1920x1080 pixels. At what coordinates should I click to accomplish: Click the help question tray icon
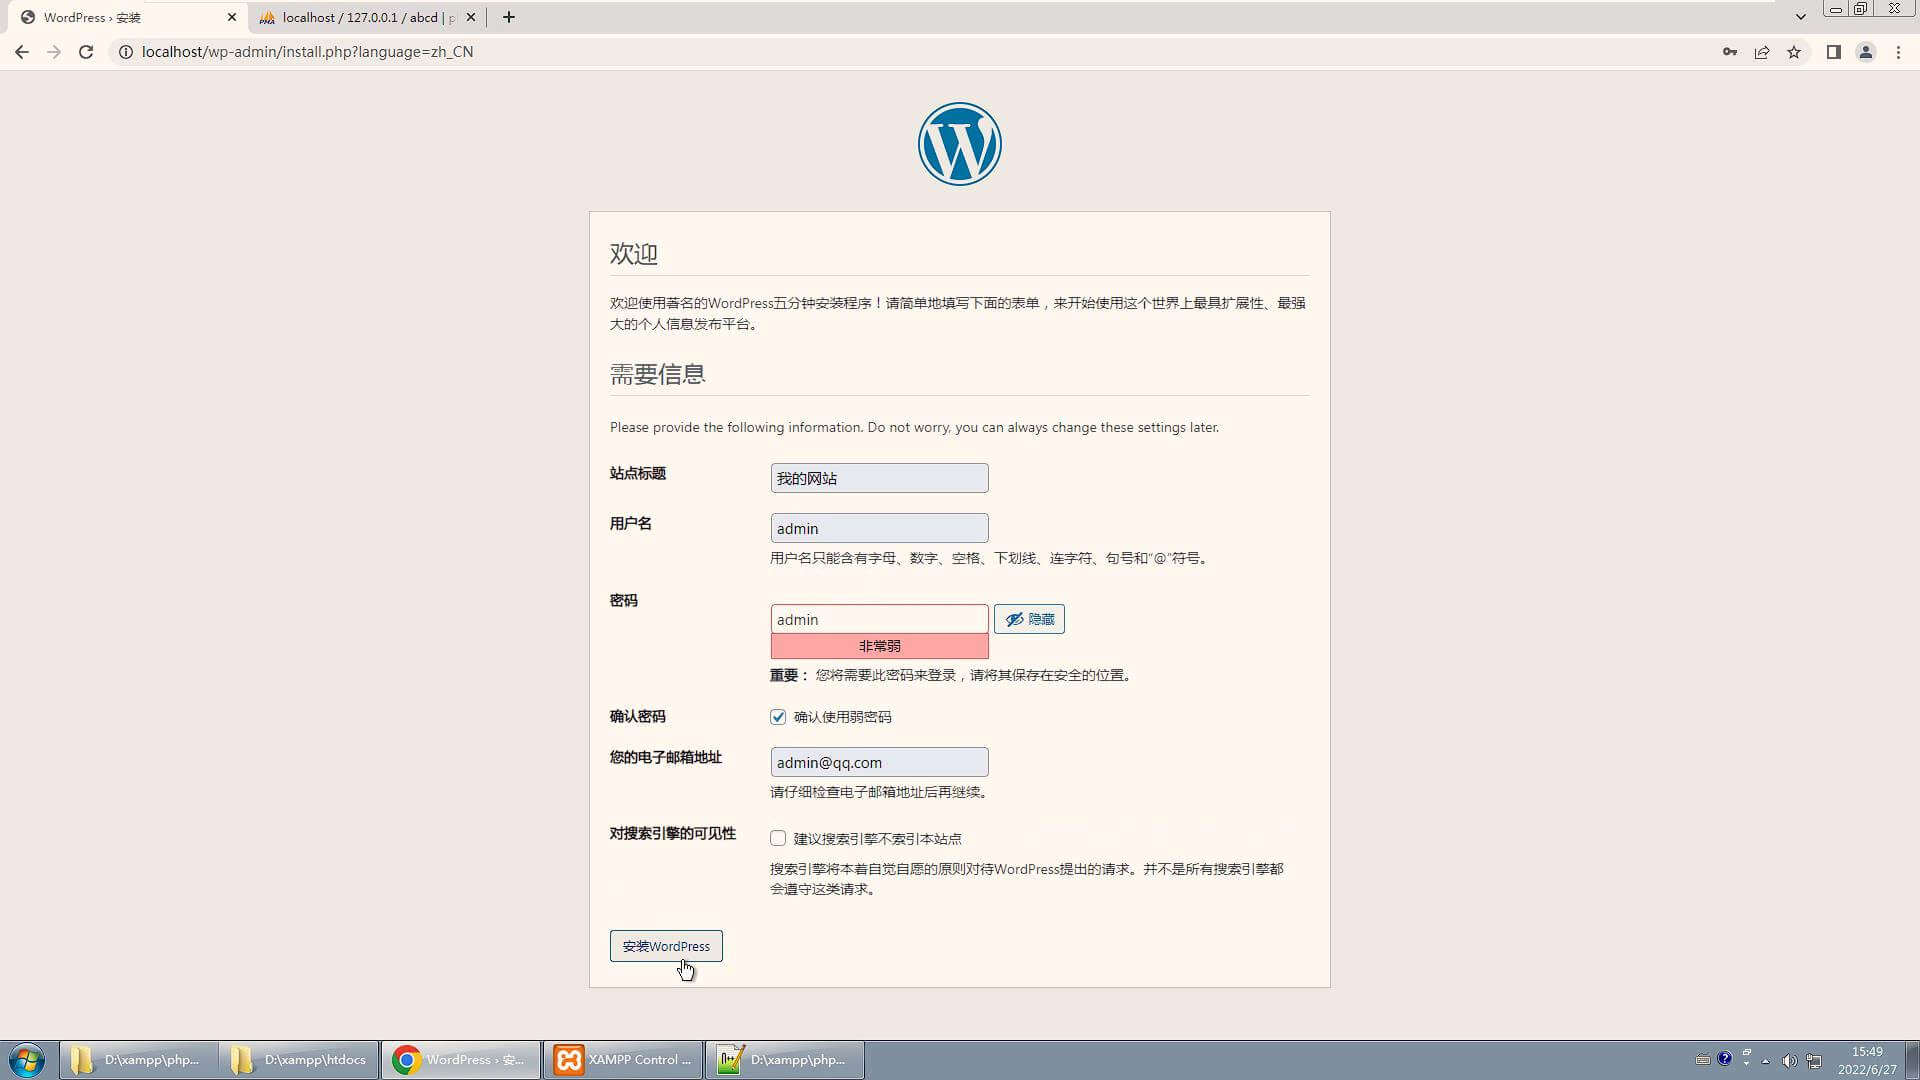tap(1724, 1059)
